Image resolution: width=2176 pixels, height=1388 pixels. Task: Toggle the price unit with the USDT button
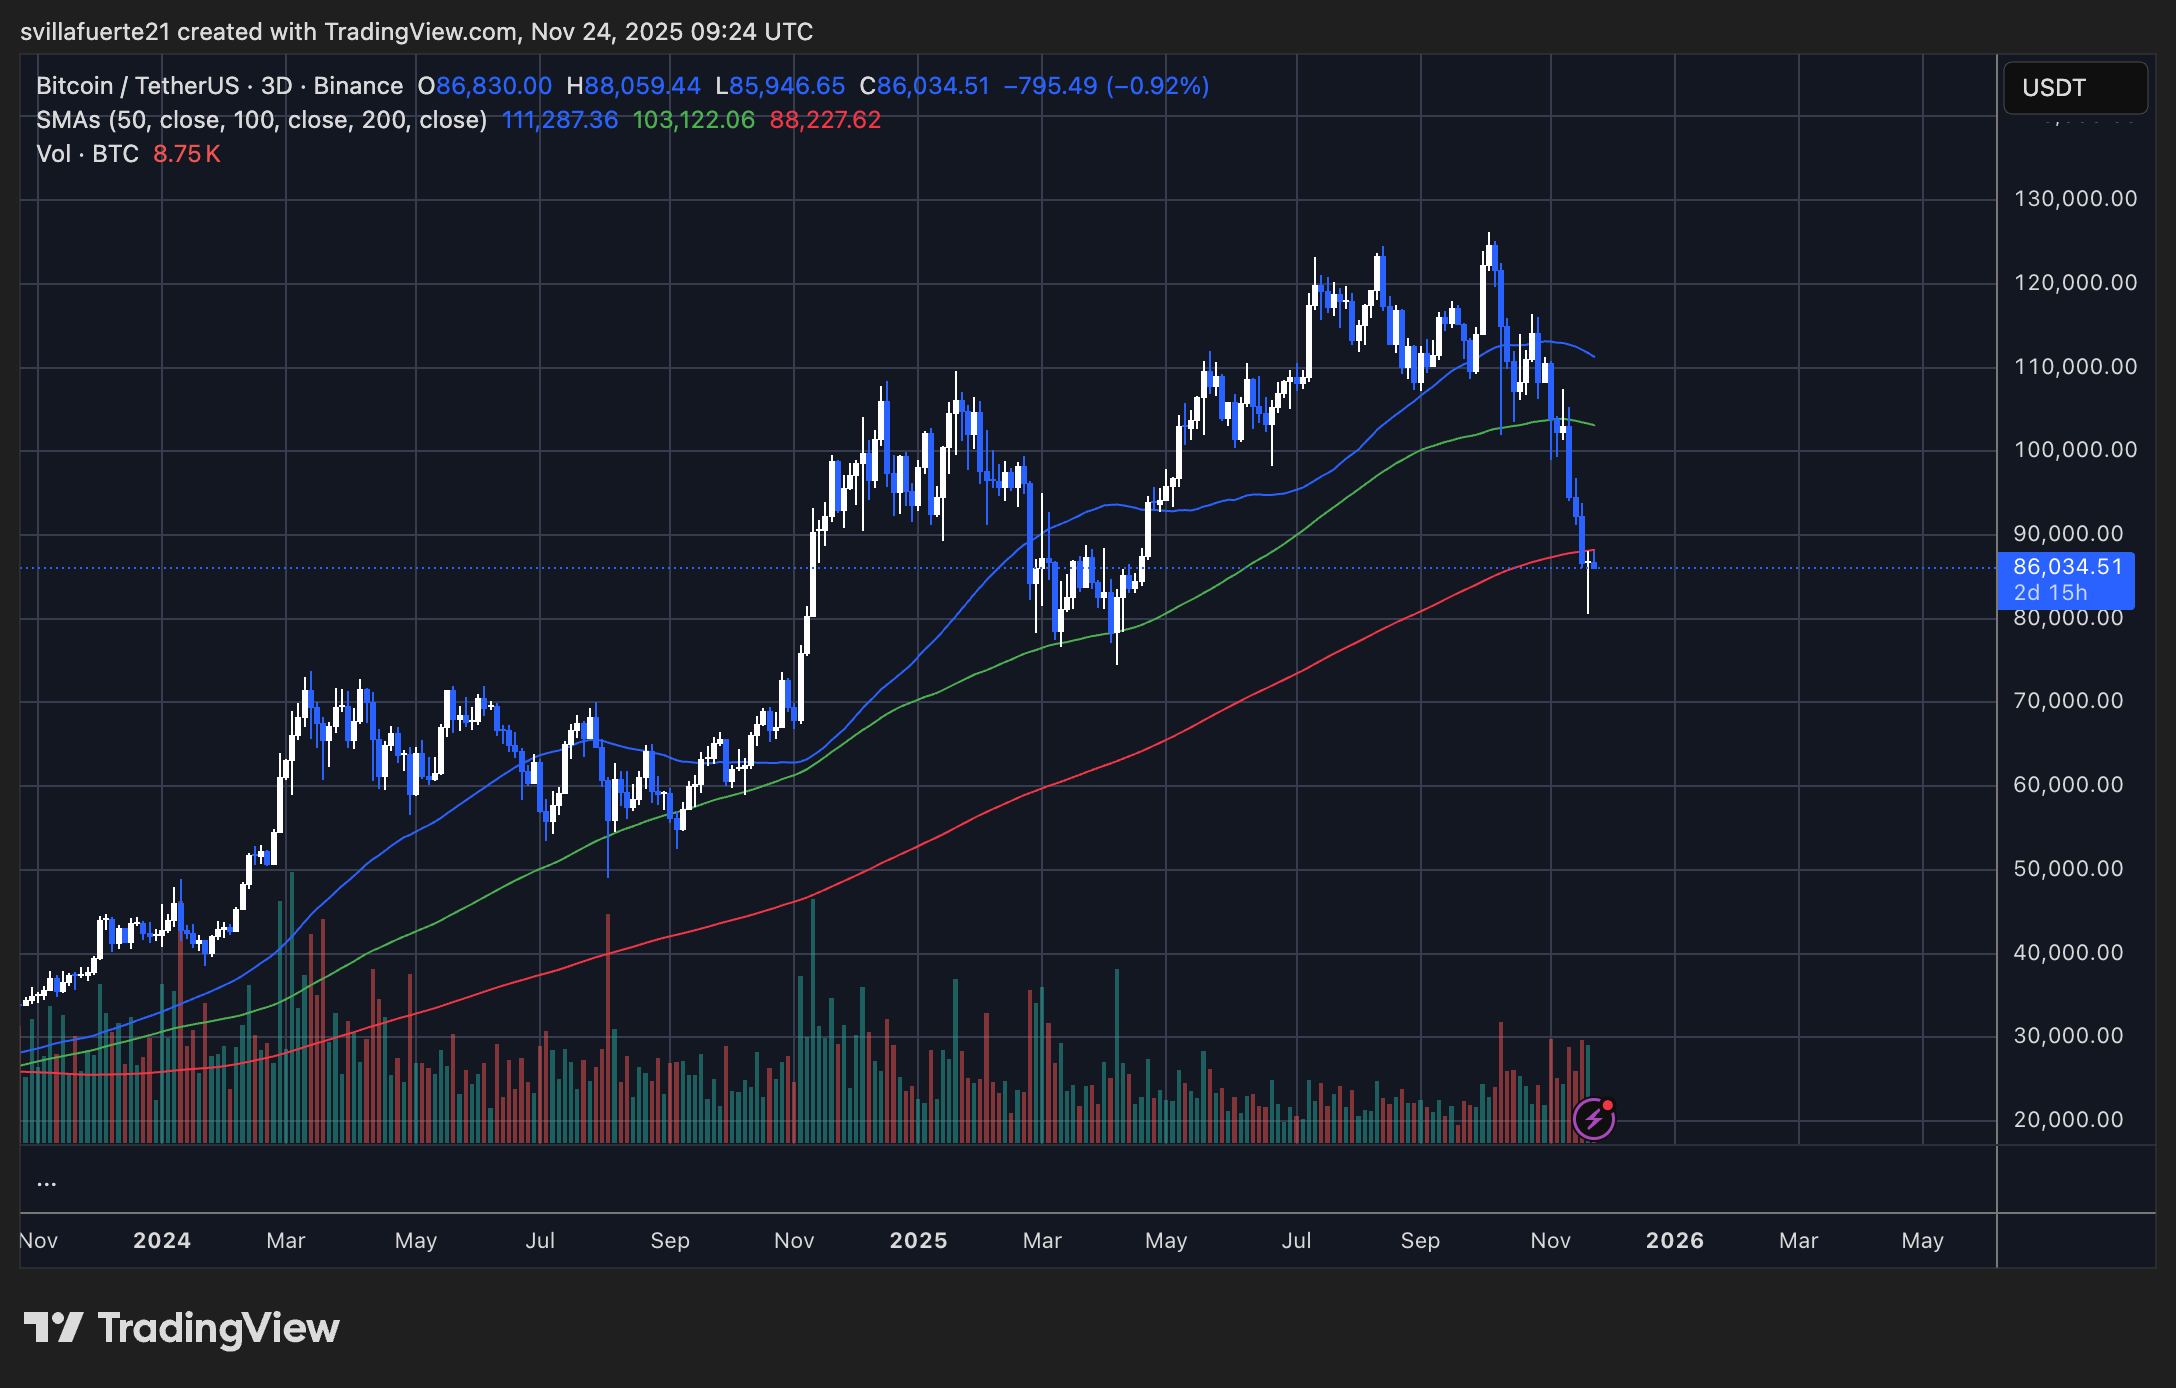[2074, 88]
